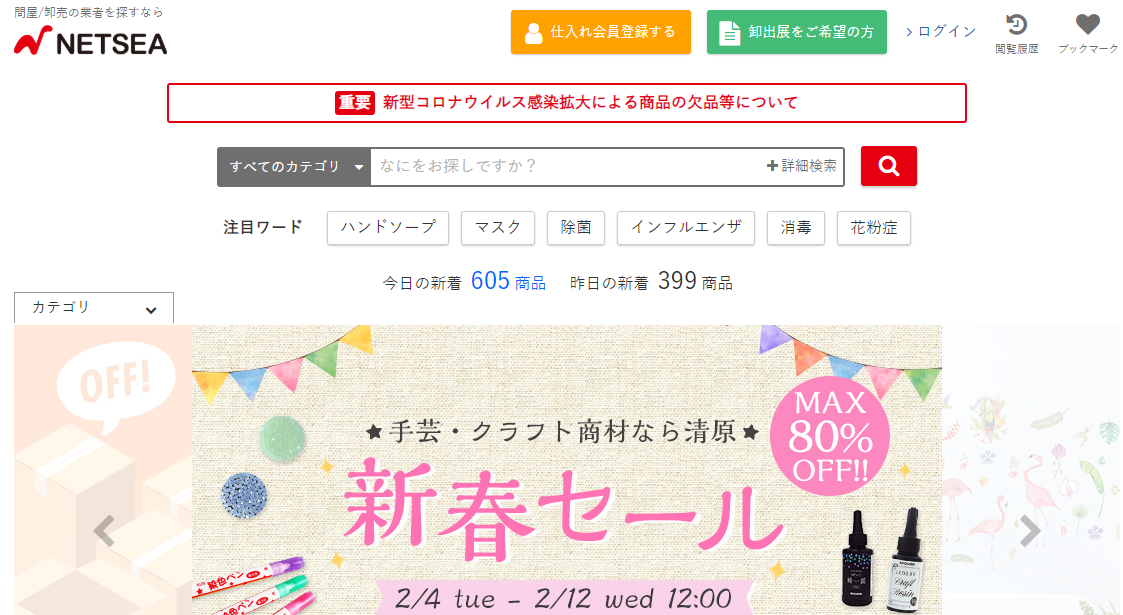The width and height of the screenshot is (1123, 615).
Task: Open coronavirus 重要 notice banner
Action: pos(567,103)
